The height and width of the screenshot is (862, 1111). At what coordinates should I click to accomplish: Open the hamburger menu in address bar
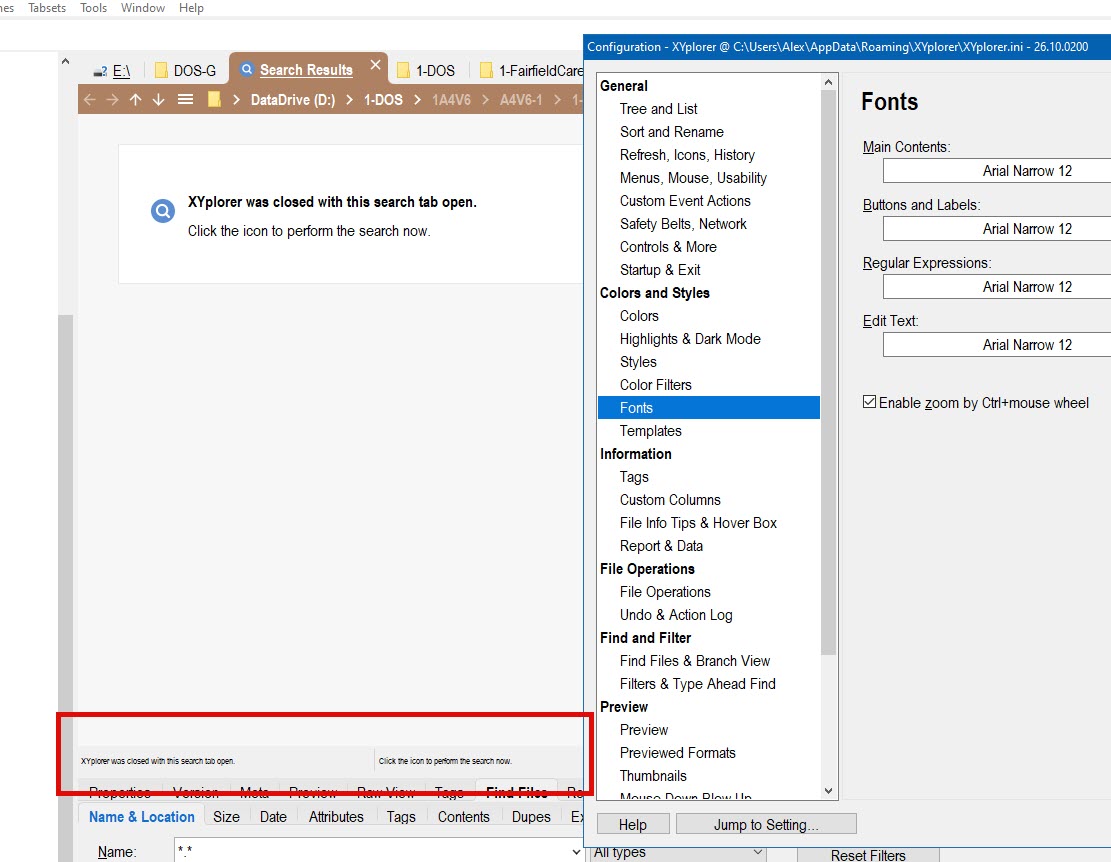[x=185, y=100]
